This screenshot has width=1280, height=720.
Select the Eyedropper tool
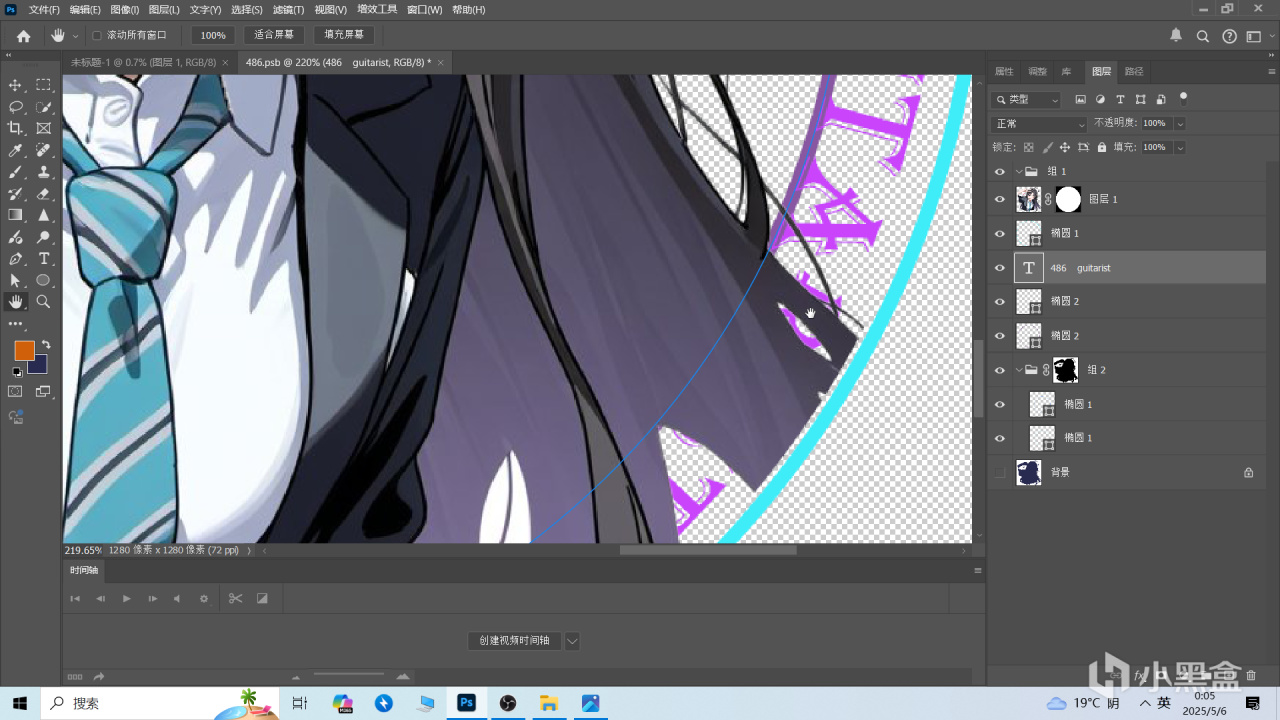point(15,150)
